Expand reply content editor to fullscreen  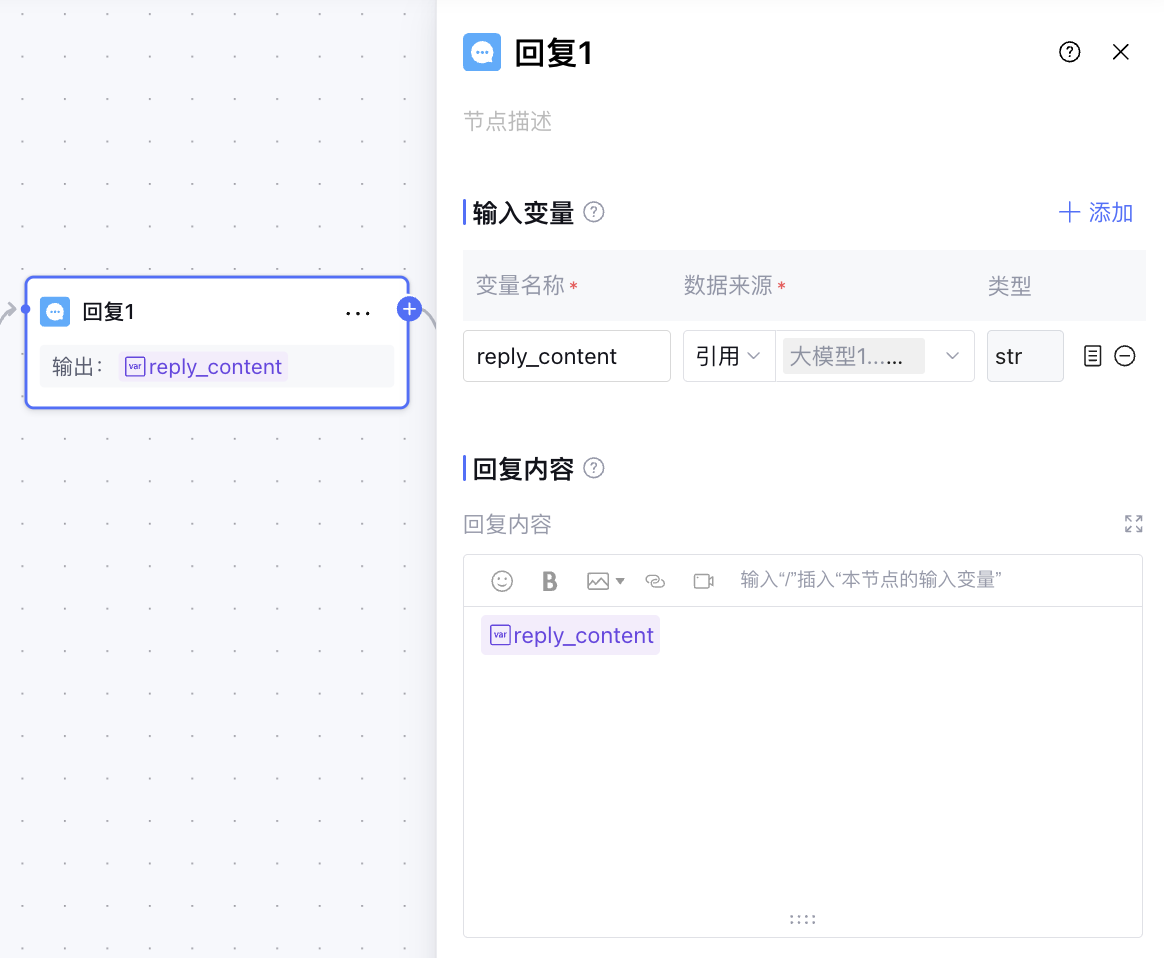click(1133, 524)
